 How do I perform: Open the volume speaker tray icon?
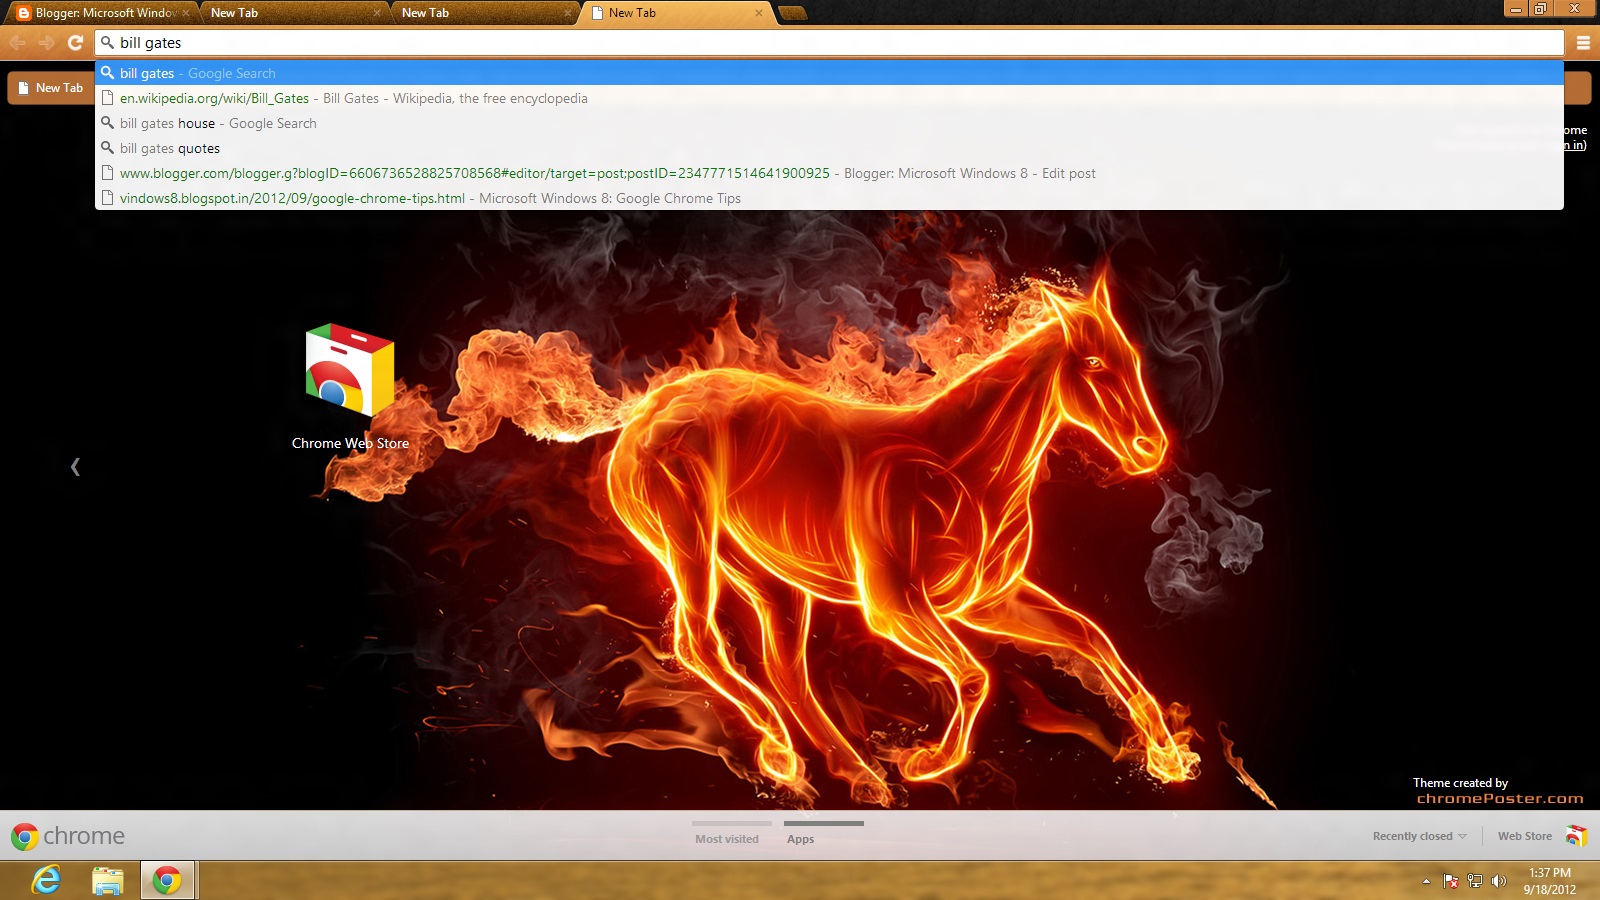(x=1498, y=881)
